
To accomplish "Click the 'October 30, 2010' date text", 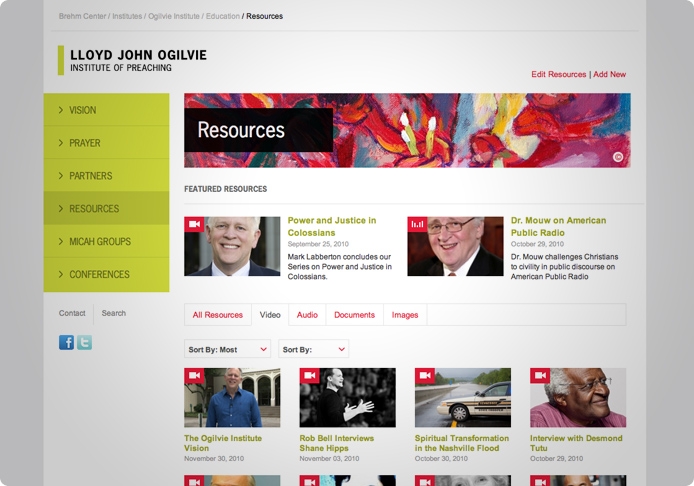I will pyautogui.click(x=441, y=459).
